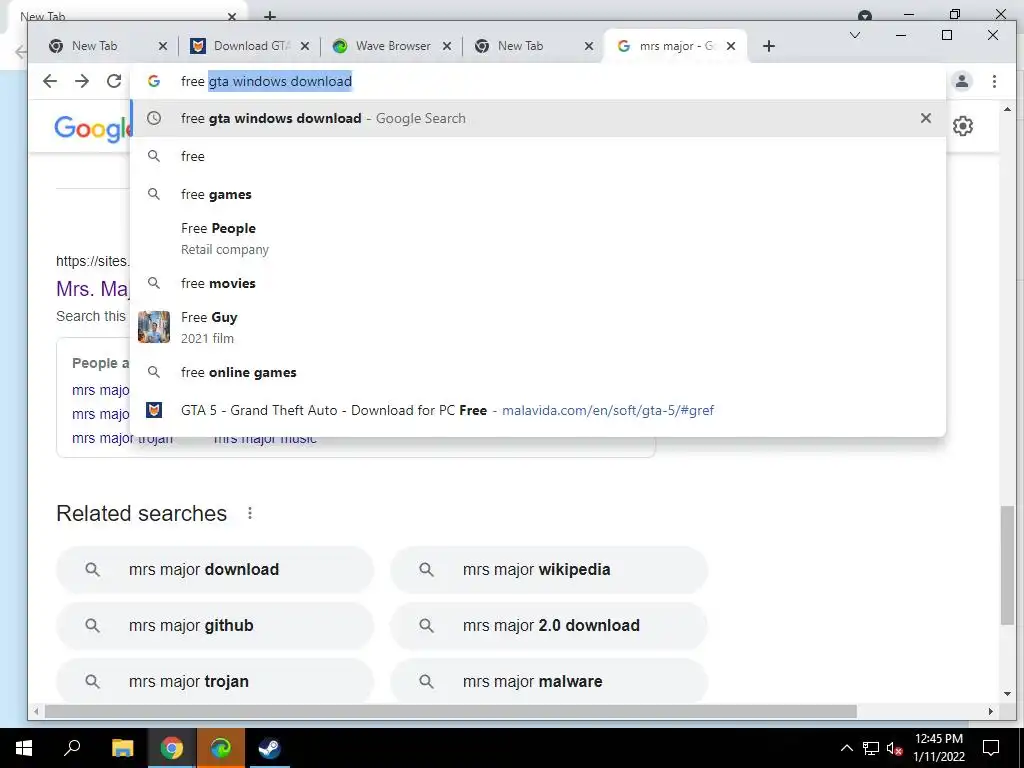Remove the 'free gta windows download' suggestion
This screenshot has width=1024, height=768.
(x=925, y=118)
